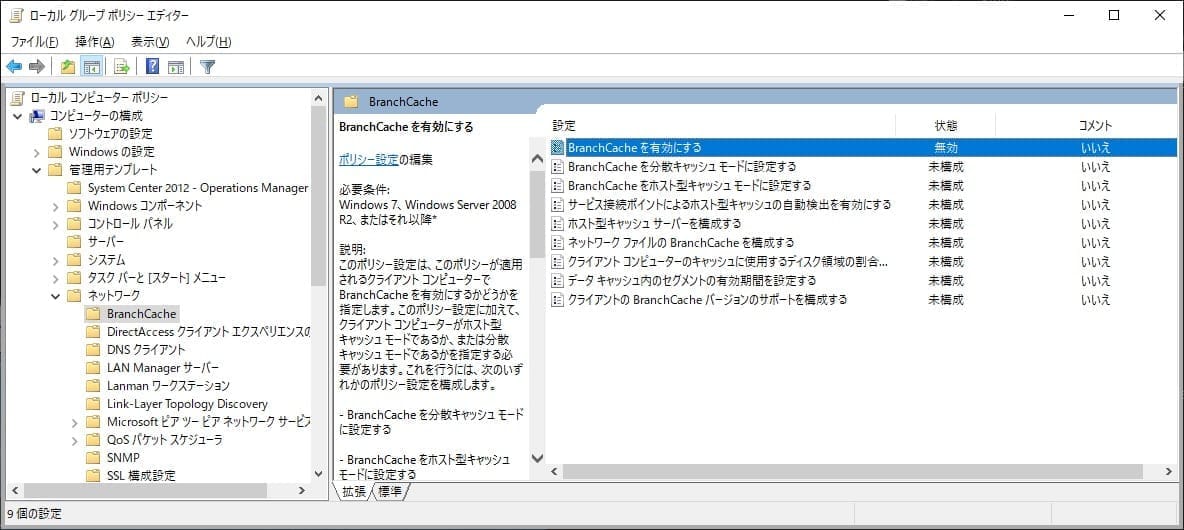Viewport: 1184px width, 530px height.
Task: Click settings list horizontal scrollbar left arrow
Action: 554,471
